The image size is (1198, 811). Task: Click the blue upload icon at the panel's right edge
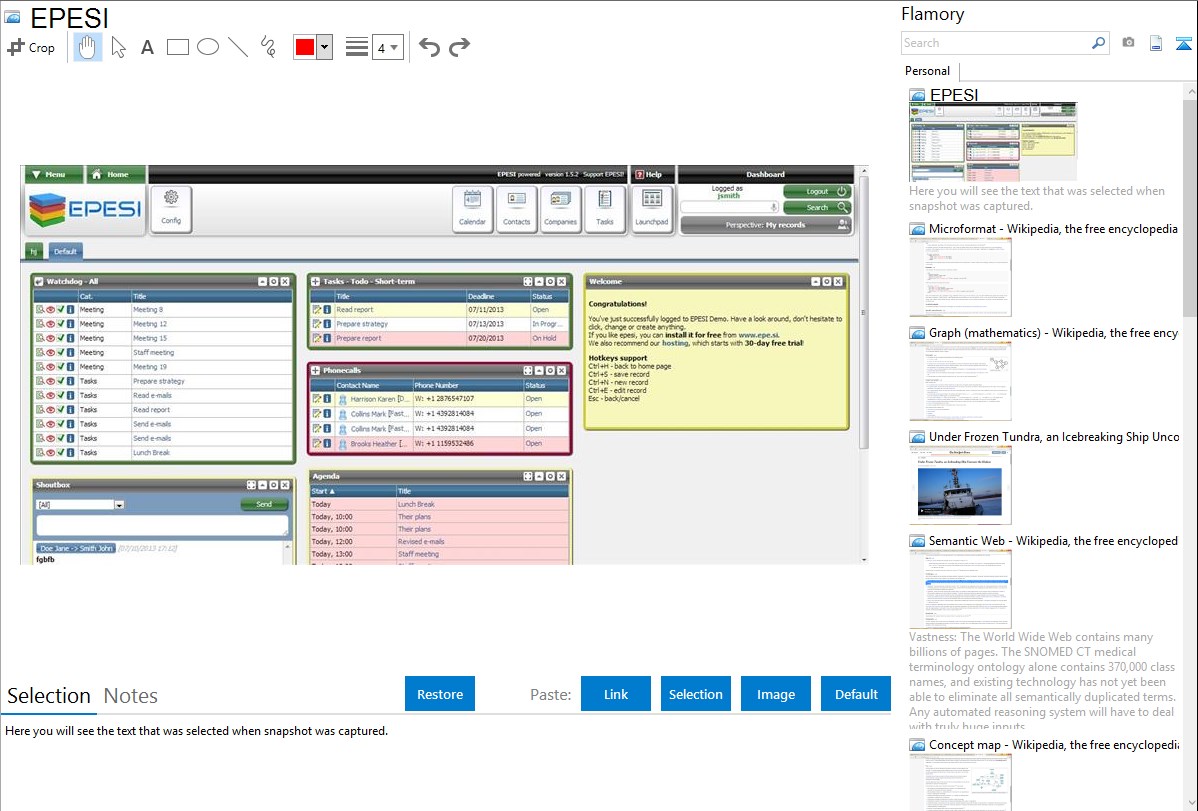pos(1183,44)
